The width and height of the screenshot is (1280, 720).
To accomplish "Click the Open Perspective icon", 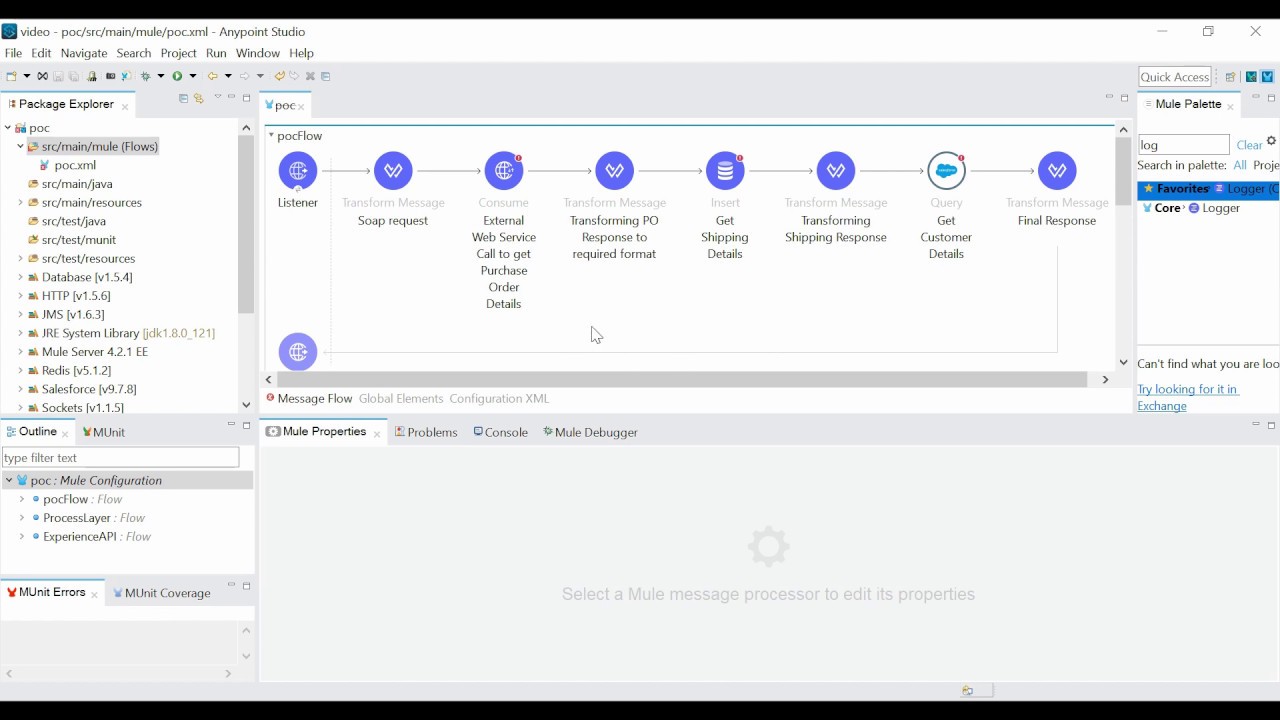I will click(x=1232, y=77).
